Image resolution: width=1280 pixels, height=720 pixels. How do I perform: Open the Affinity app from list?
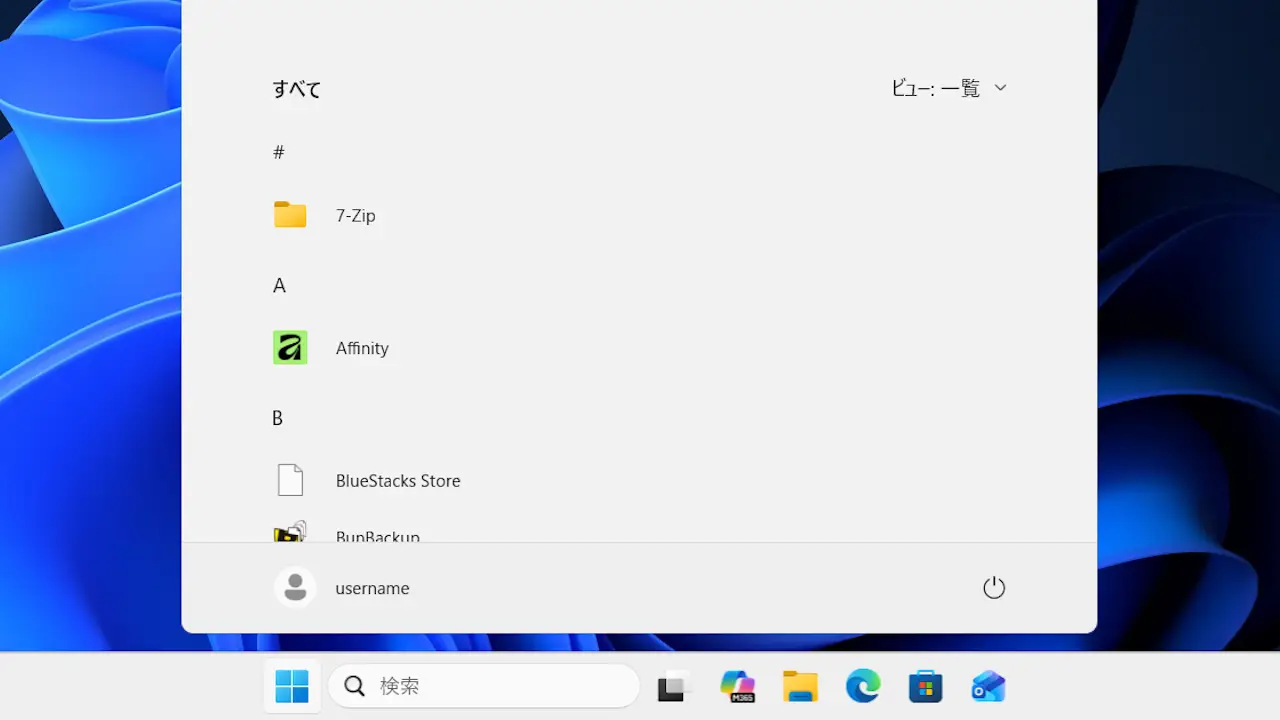coord(361,348)
